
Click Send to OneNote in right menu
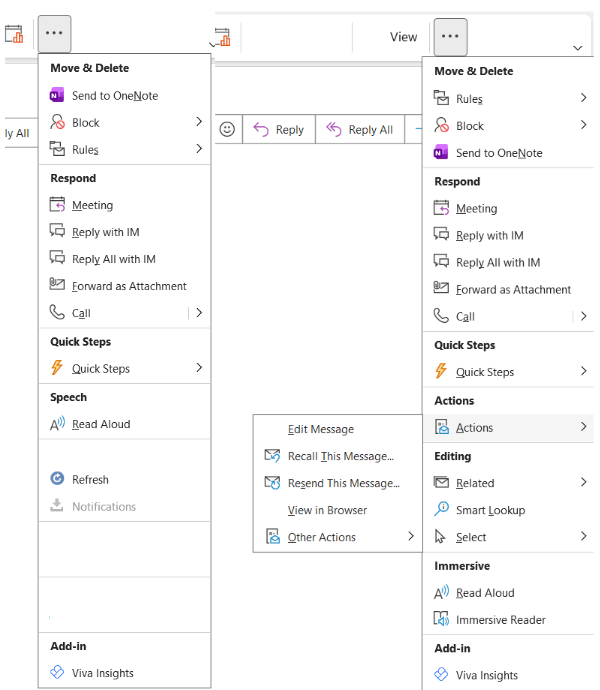click(x=508, y=153)
